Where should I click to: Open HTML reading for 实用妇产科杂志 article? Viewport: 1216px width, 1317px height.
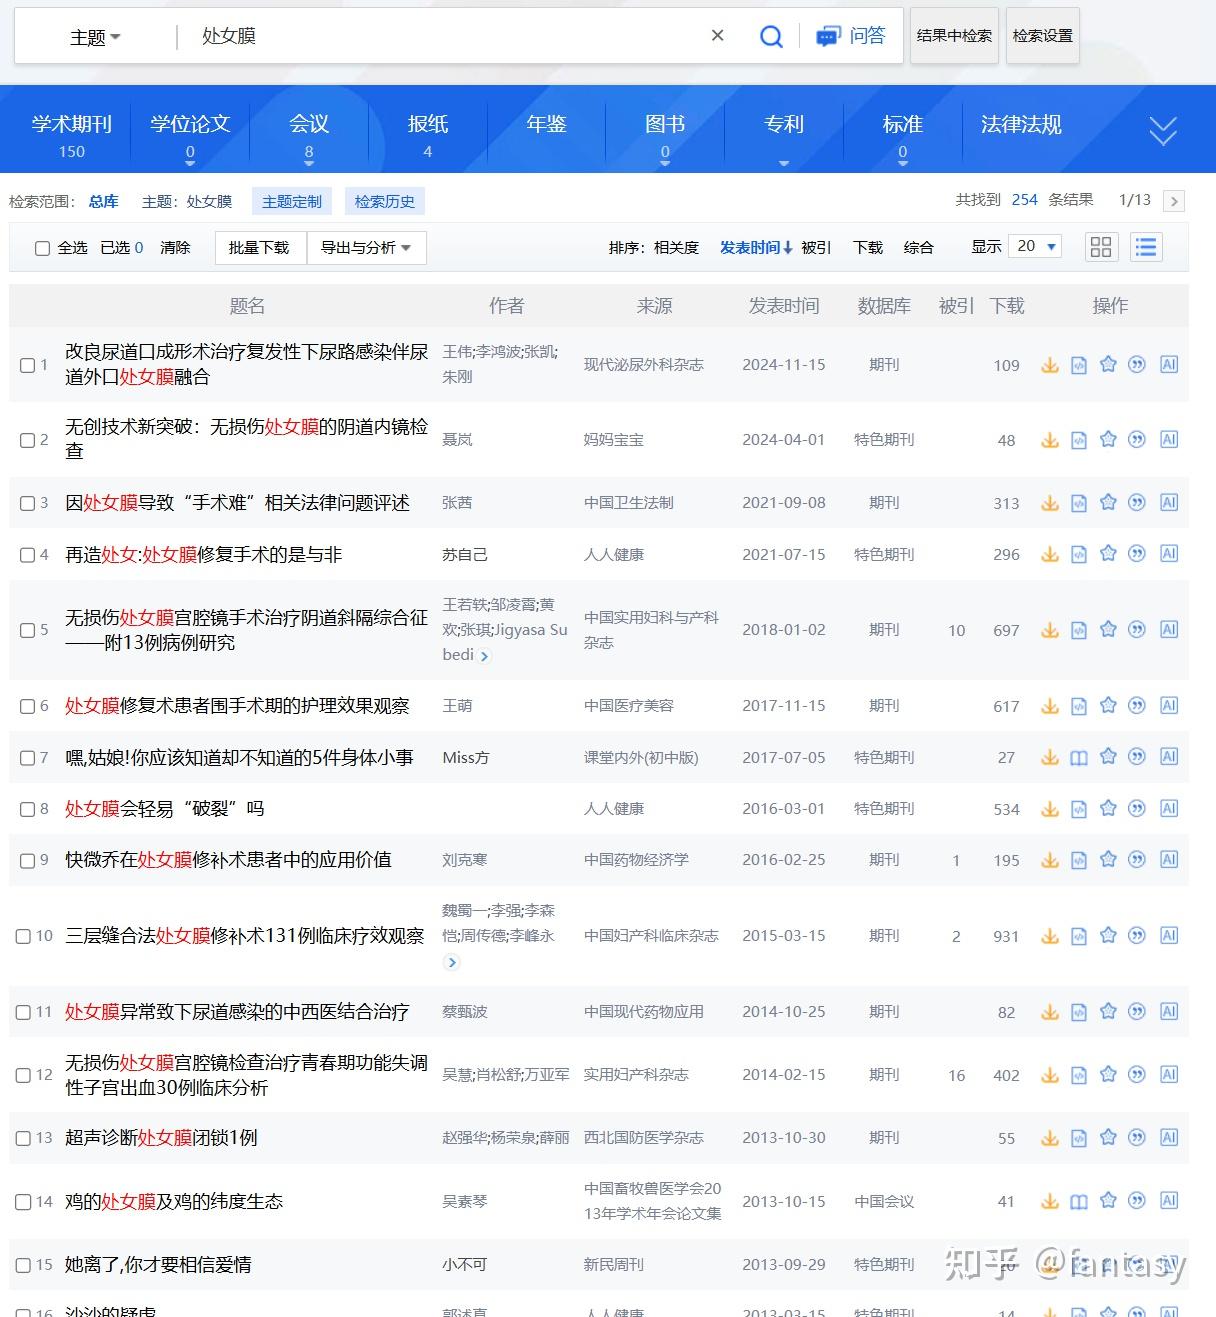(x=1079, y=1075)
